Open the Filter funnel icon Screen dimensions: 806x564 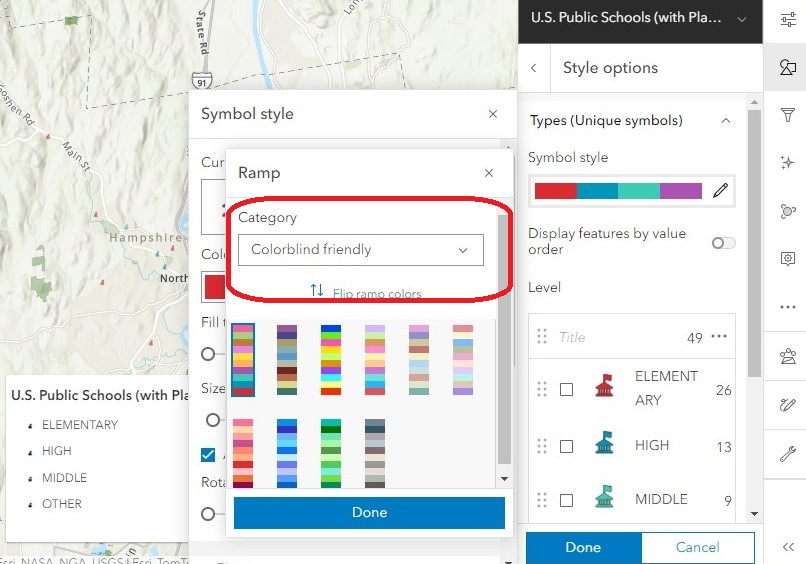click(787, 115)
